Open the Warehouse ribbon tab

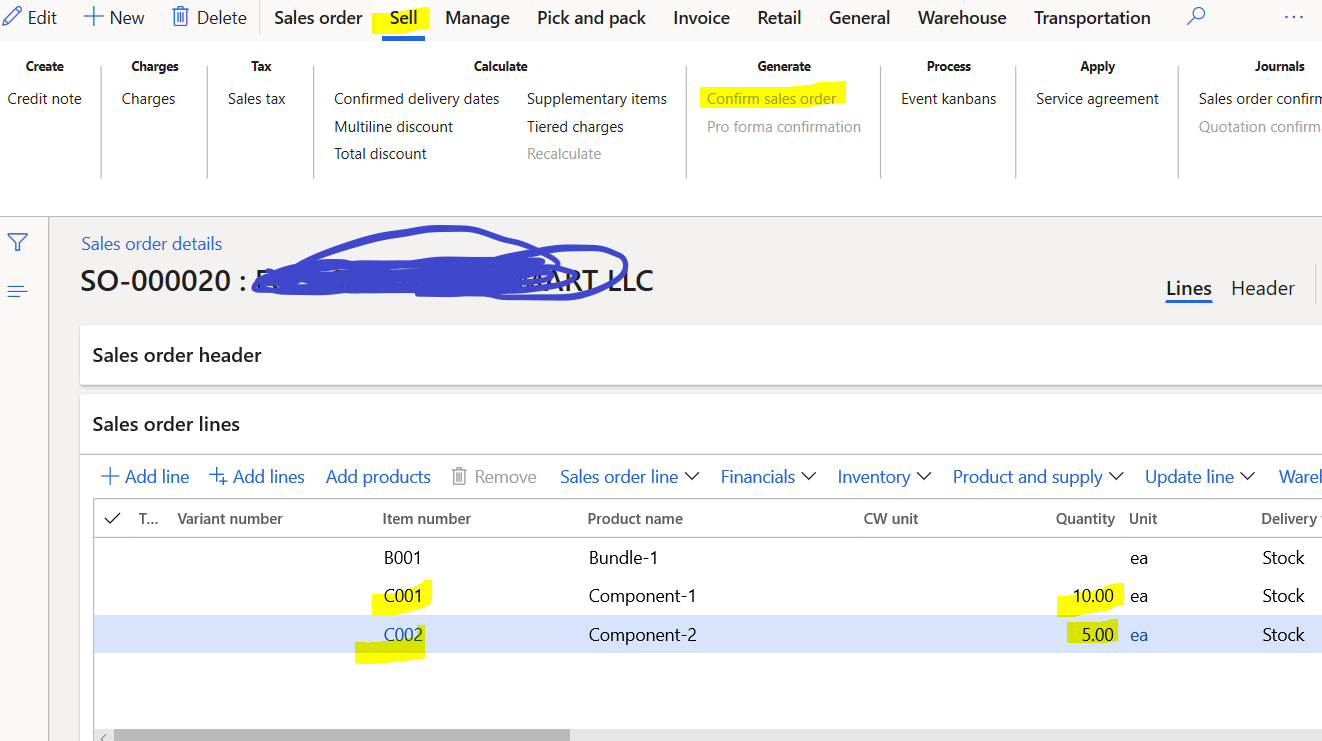[961, 17]
